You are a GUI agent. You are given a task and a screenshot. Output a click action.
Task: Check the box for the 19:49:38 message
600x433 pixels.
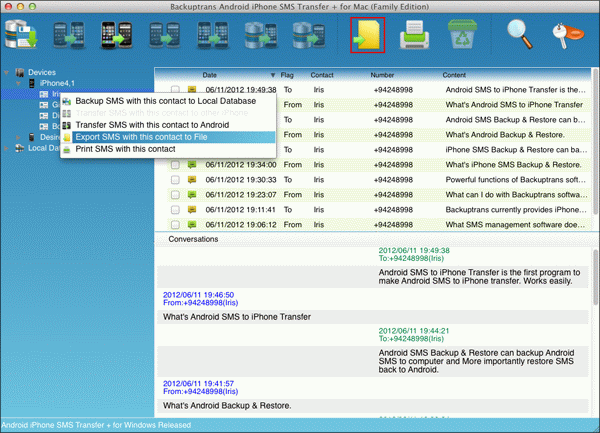click(175, 90)
